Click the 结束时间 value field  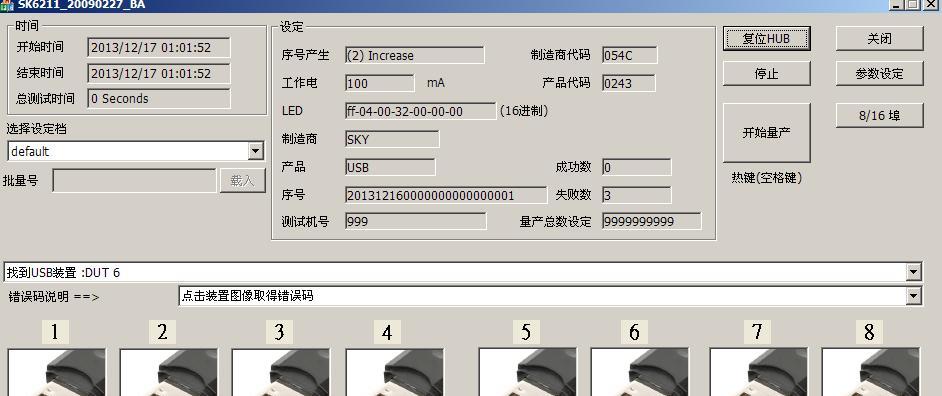[159, 73]
